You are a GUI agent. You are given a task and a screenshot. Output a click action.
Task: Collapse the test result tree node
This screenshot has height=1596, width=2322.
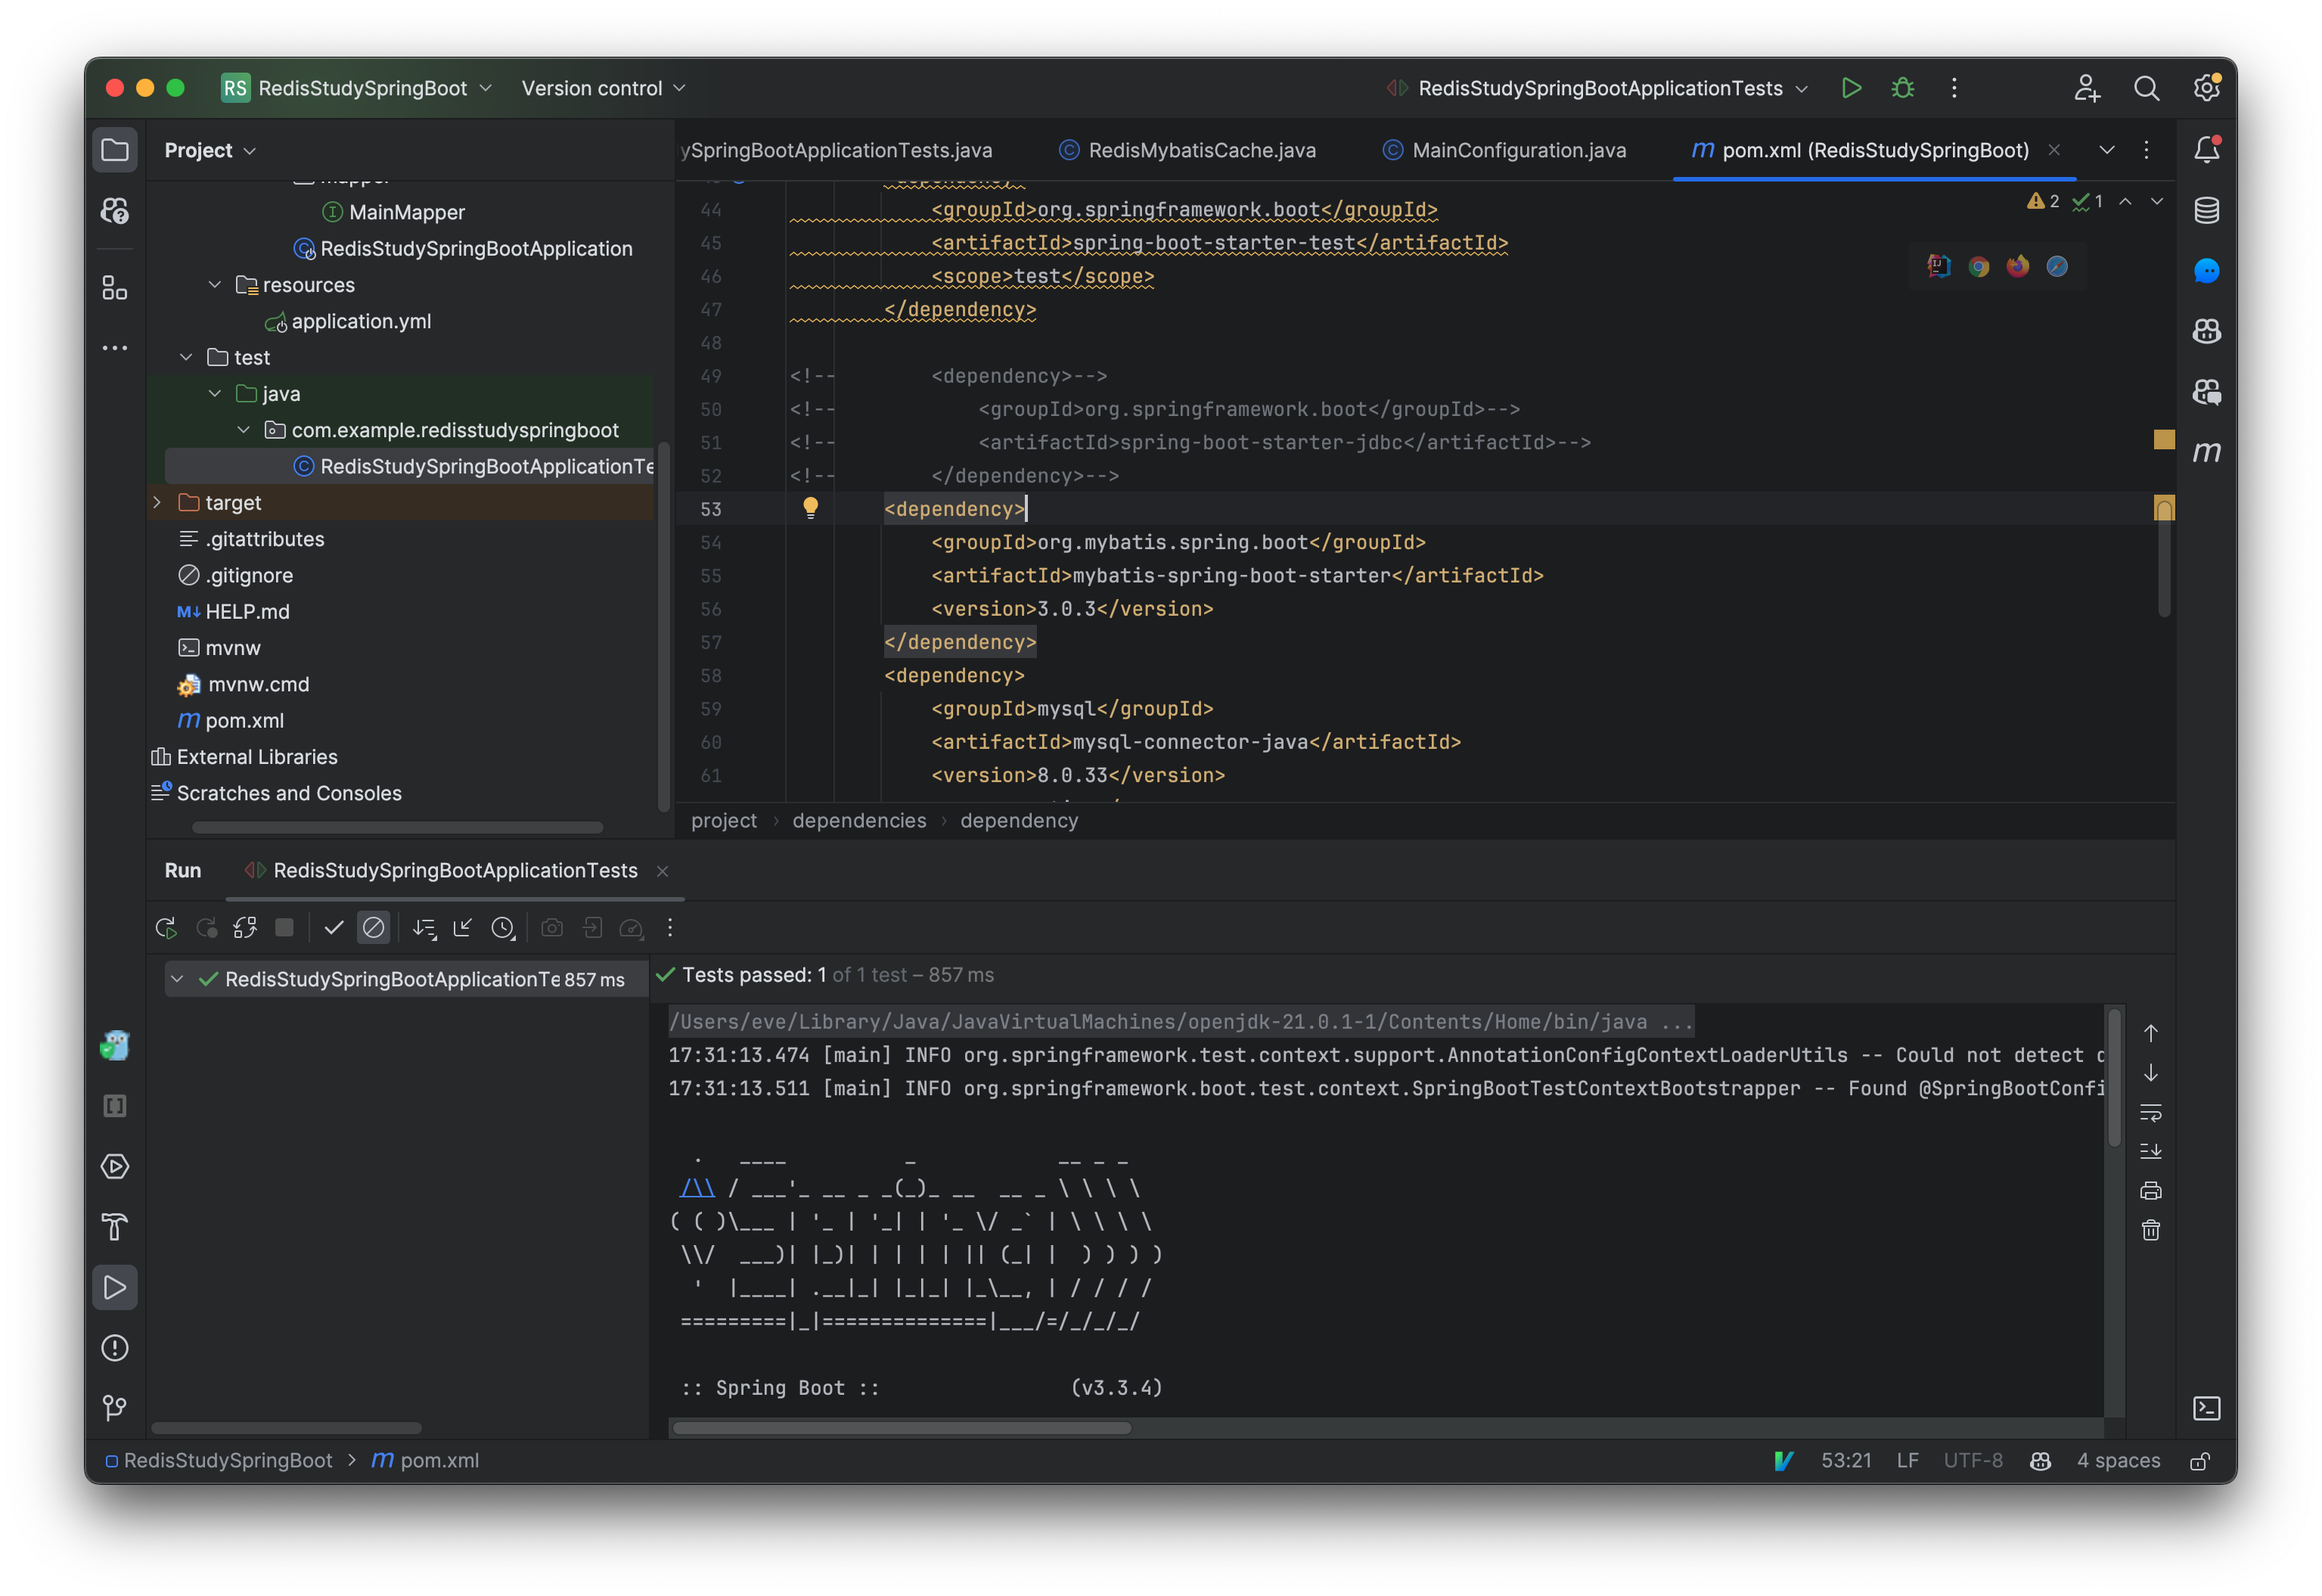pyautogui.click(x=178, y=979)
